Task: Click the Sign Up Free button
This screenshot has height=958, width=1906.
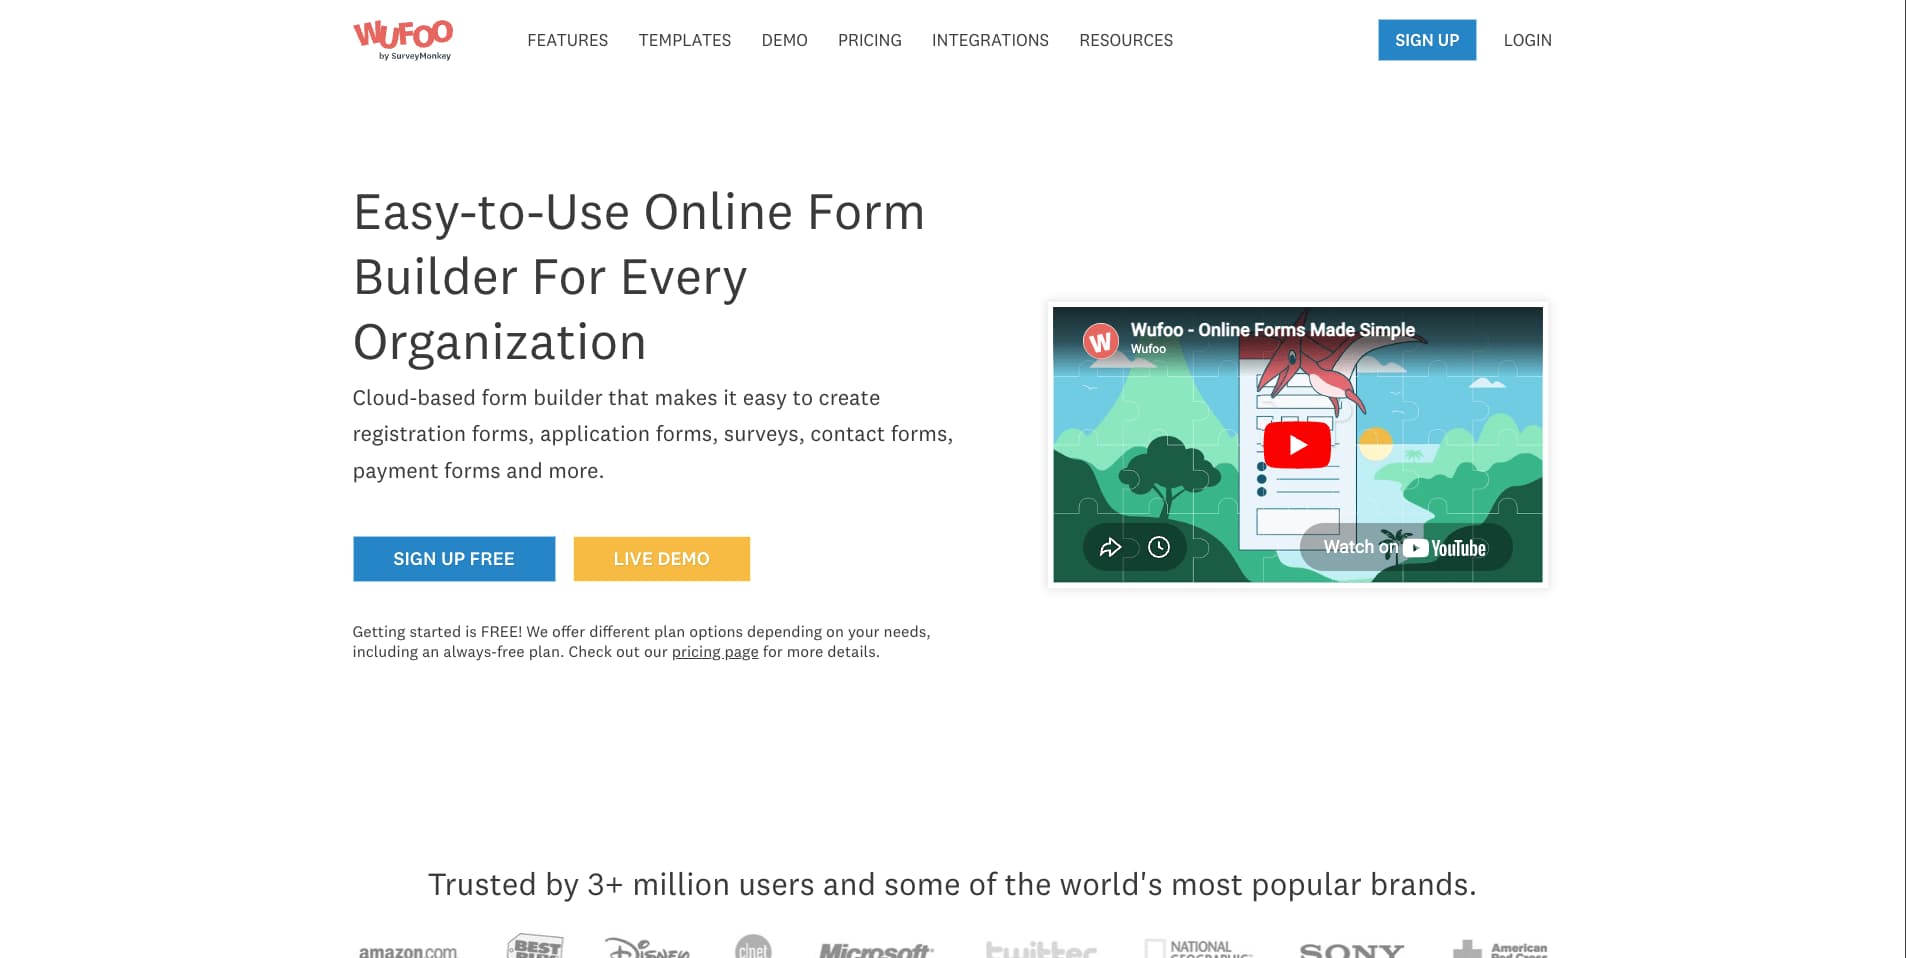Action: 454,559
